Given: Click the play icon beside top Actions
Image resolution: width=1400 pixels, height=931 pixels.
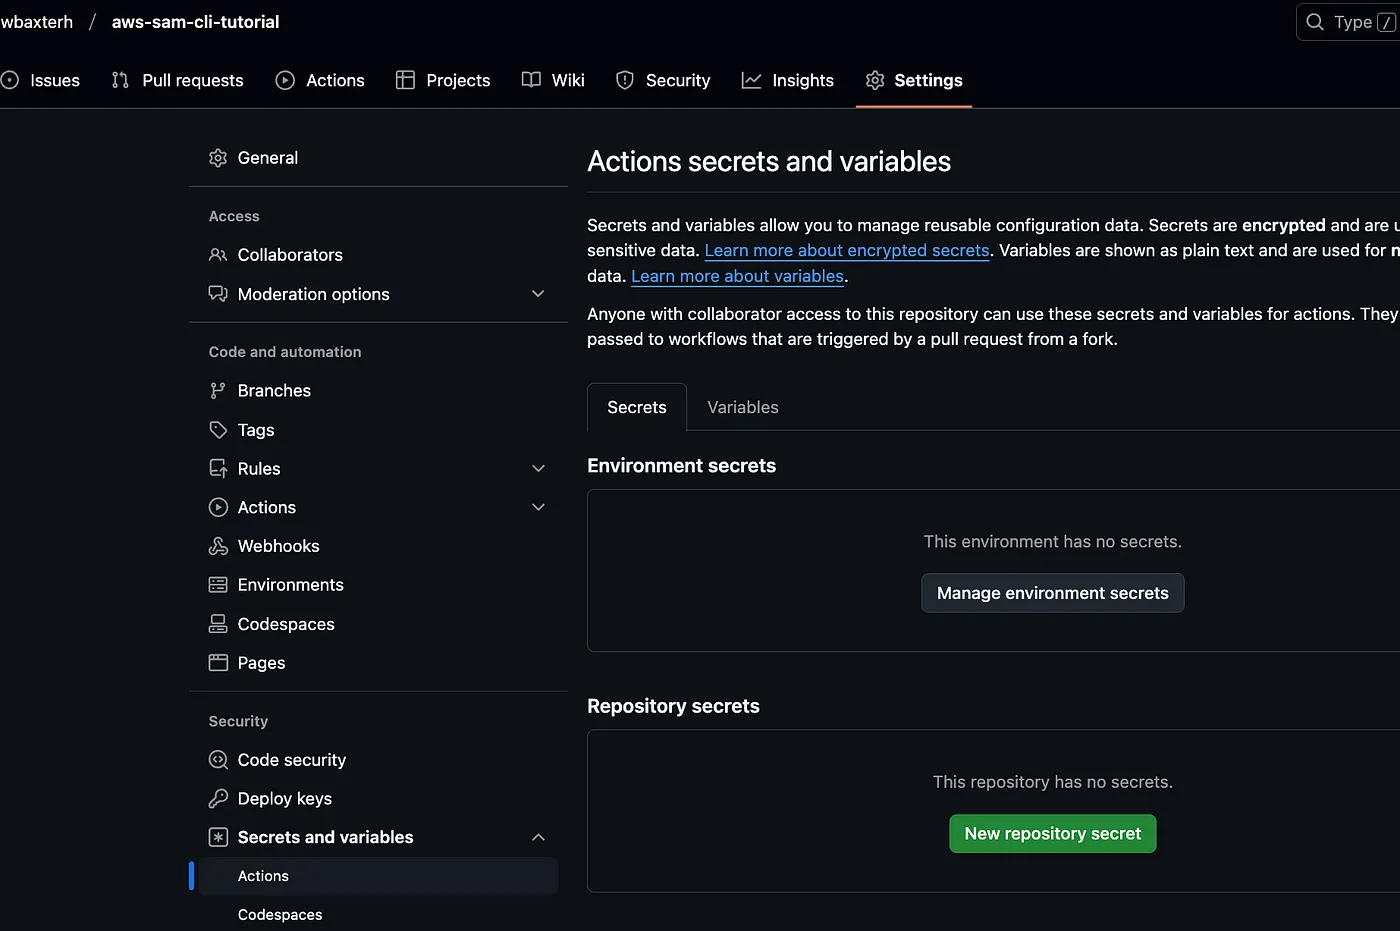Looking at the screenshot, I should [285, 80].
